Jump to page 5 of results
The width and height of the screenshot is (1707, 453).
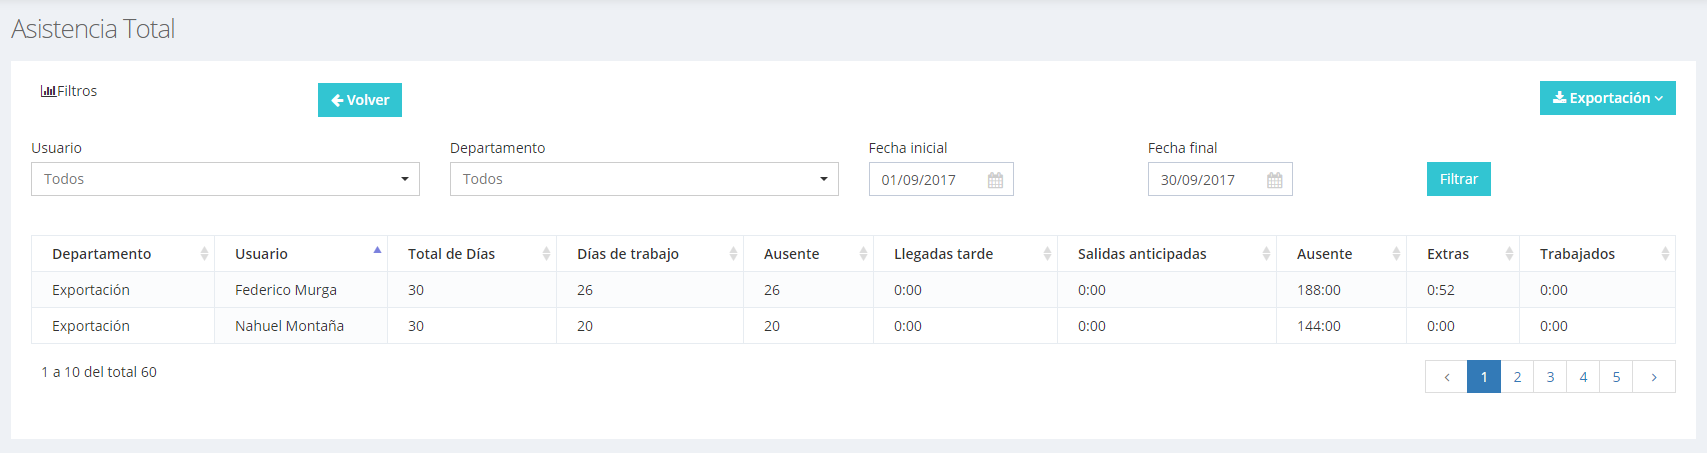[1616, 377]
